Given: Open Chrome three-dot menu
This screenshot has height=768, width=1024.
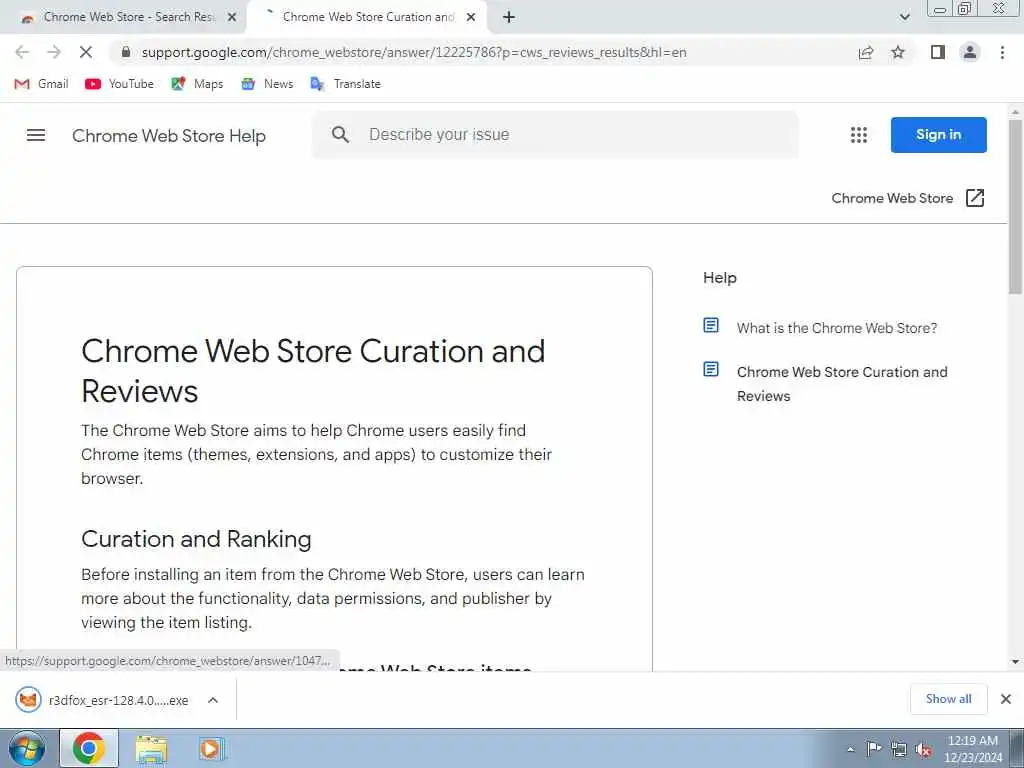Looking at the screenshot, I should [1002, 52].
